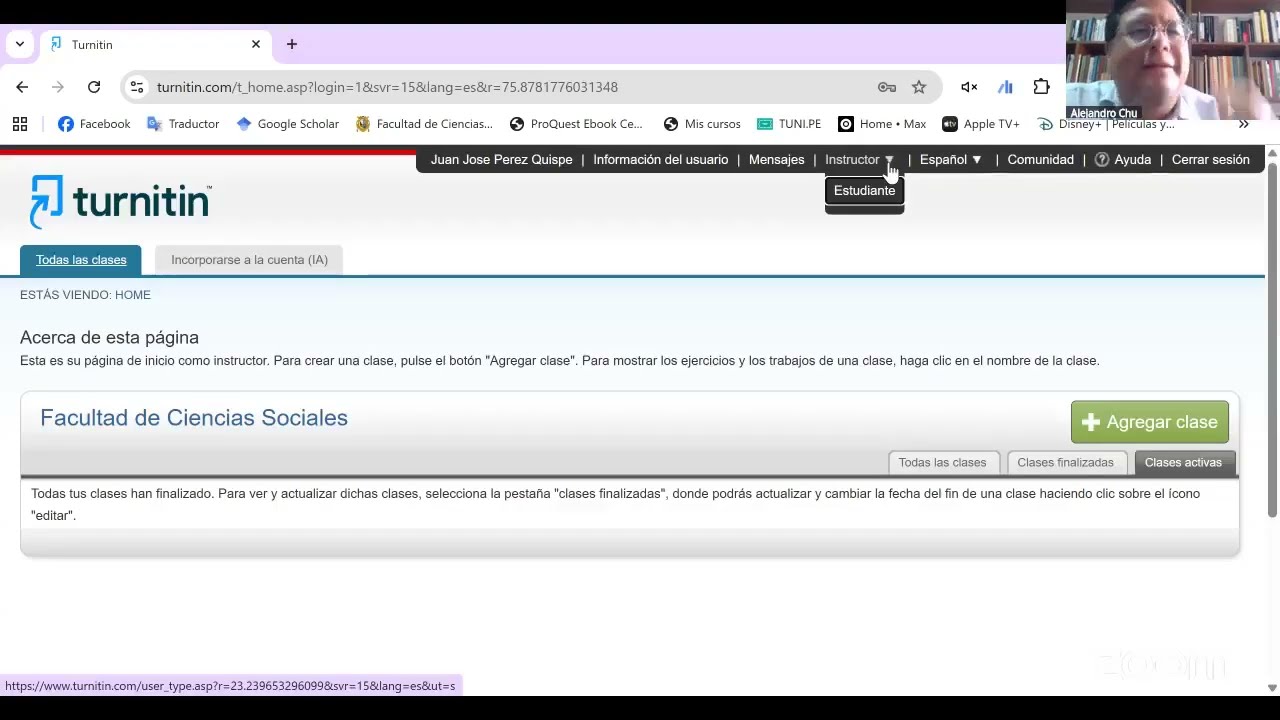
Task: Open the Extensions puzzle icon
Action: click(x=1042, y=87)
